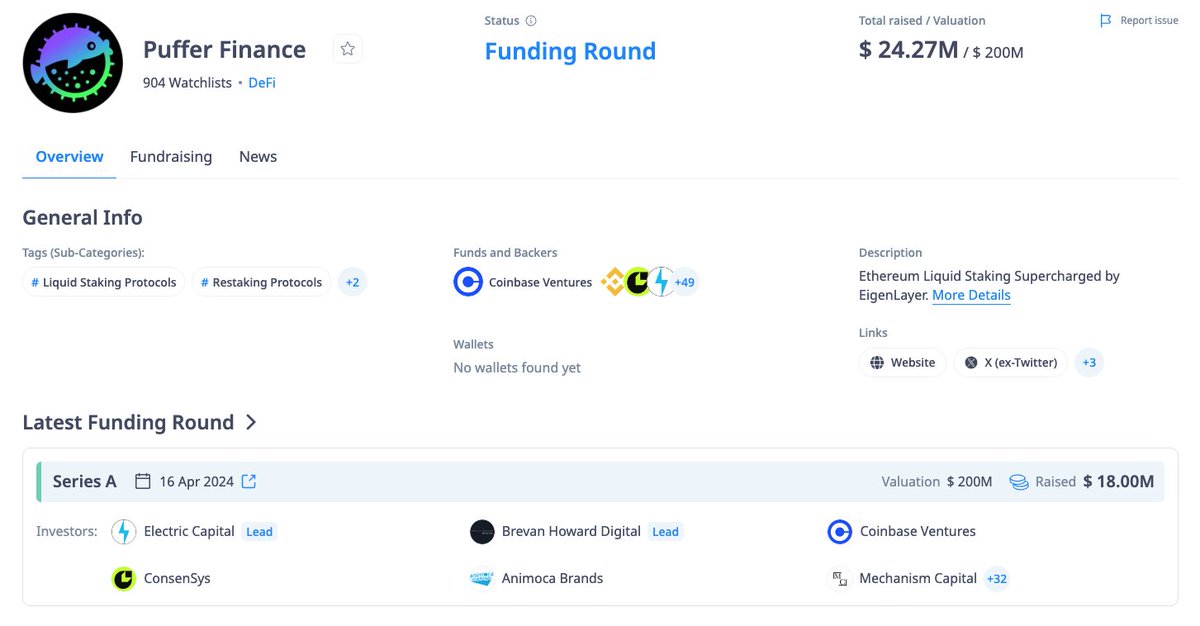Click the Report issue flag icon
Viewport: 1200px width, 626px height.
tap(1105, 21)
